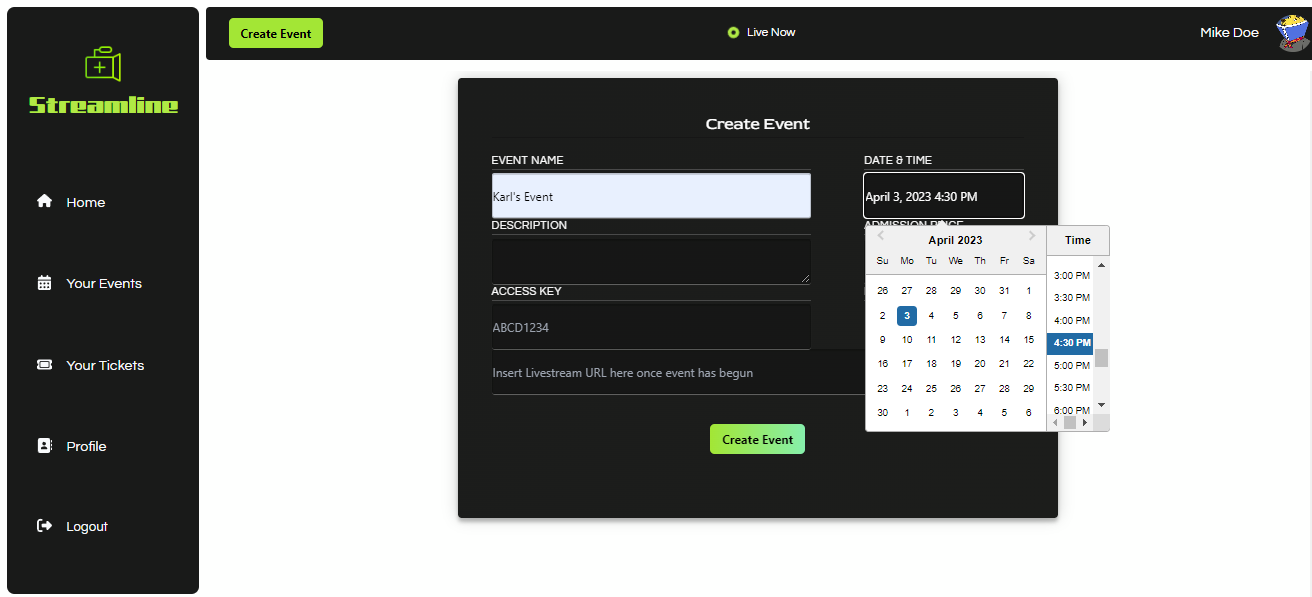The width and height of the screenshot is (1312, 597).
Task: Select April 14 in the calendar
Action: coord(1004,340)
